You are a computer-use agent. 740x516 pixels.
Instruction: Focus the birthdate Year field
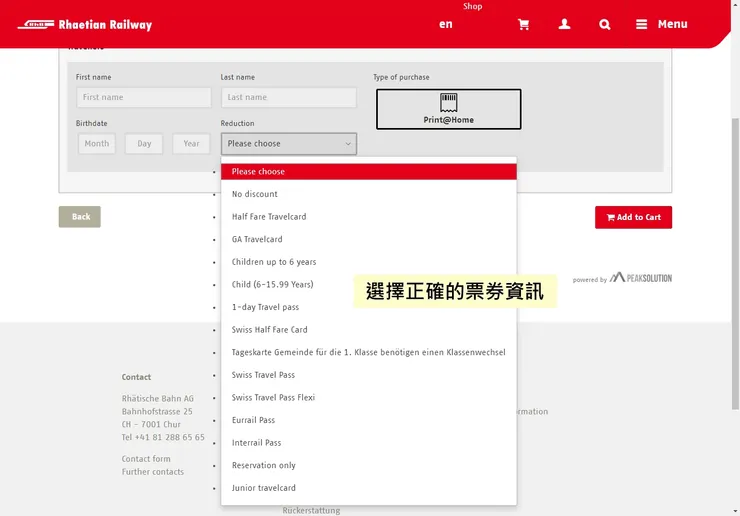tap(191, 144)
